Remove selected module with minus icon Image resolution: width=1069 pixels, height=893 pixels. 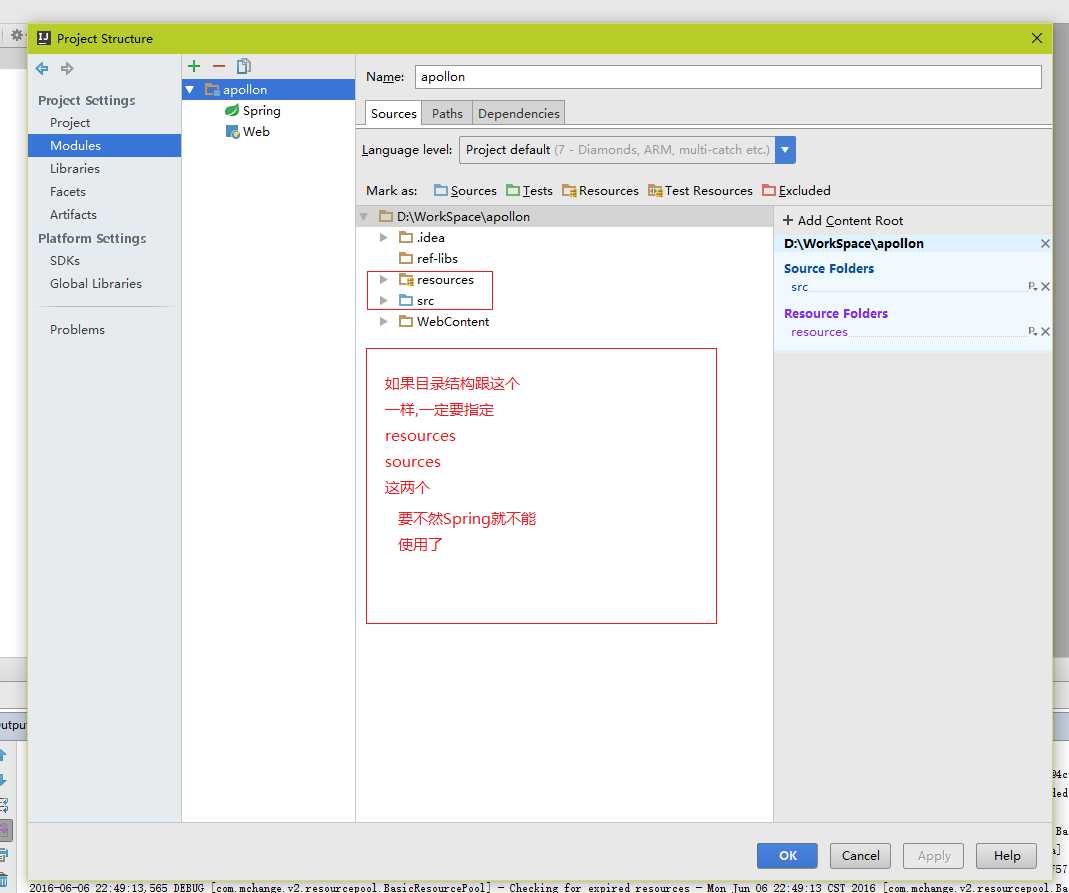tap(219, 66)
